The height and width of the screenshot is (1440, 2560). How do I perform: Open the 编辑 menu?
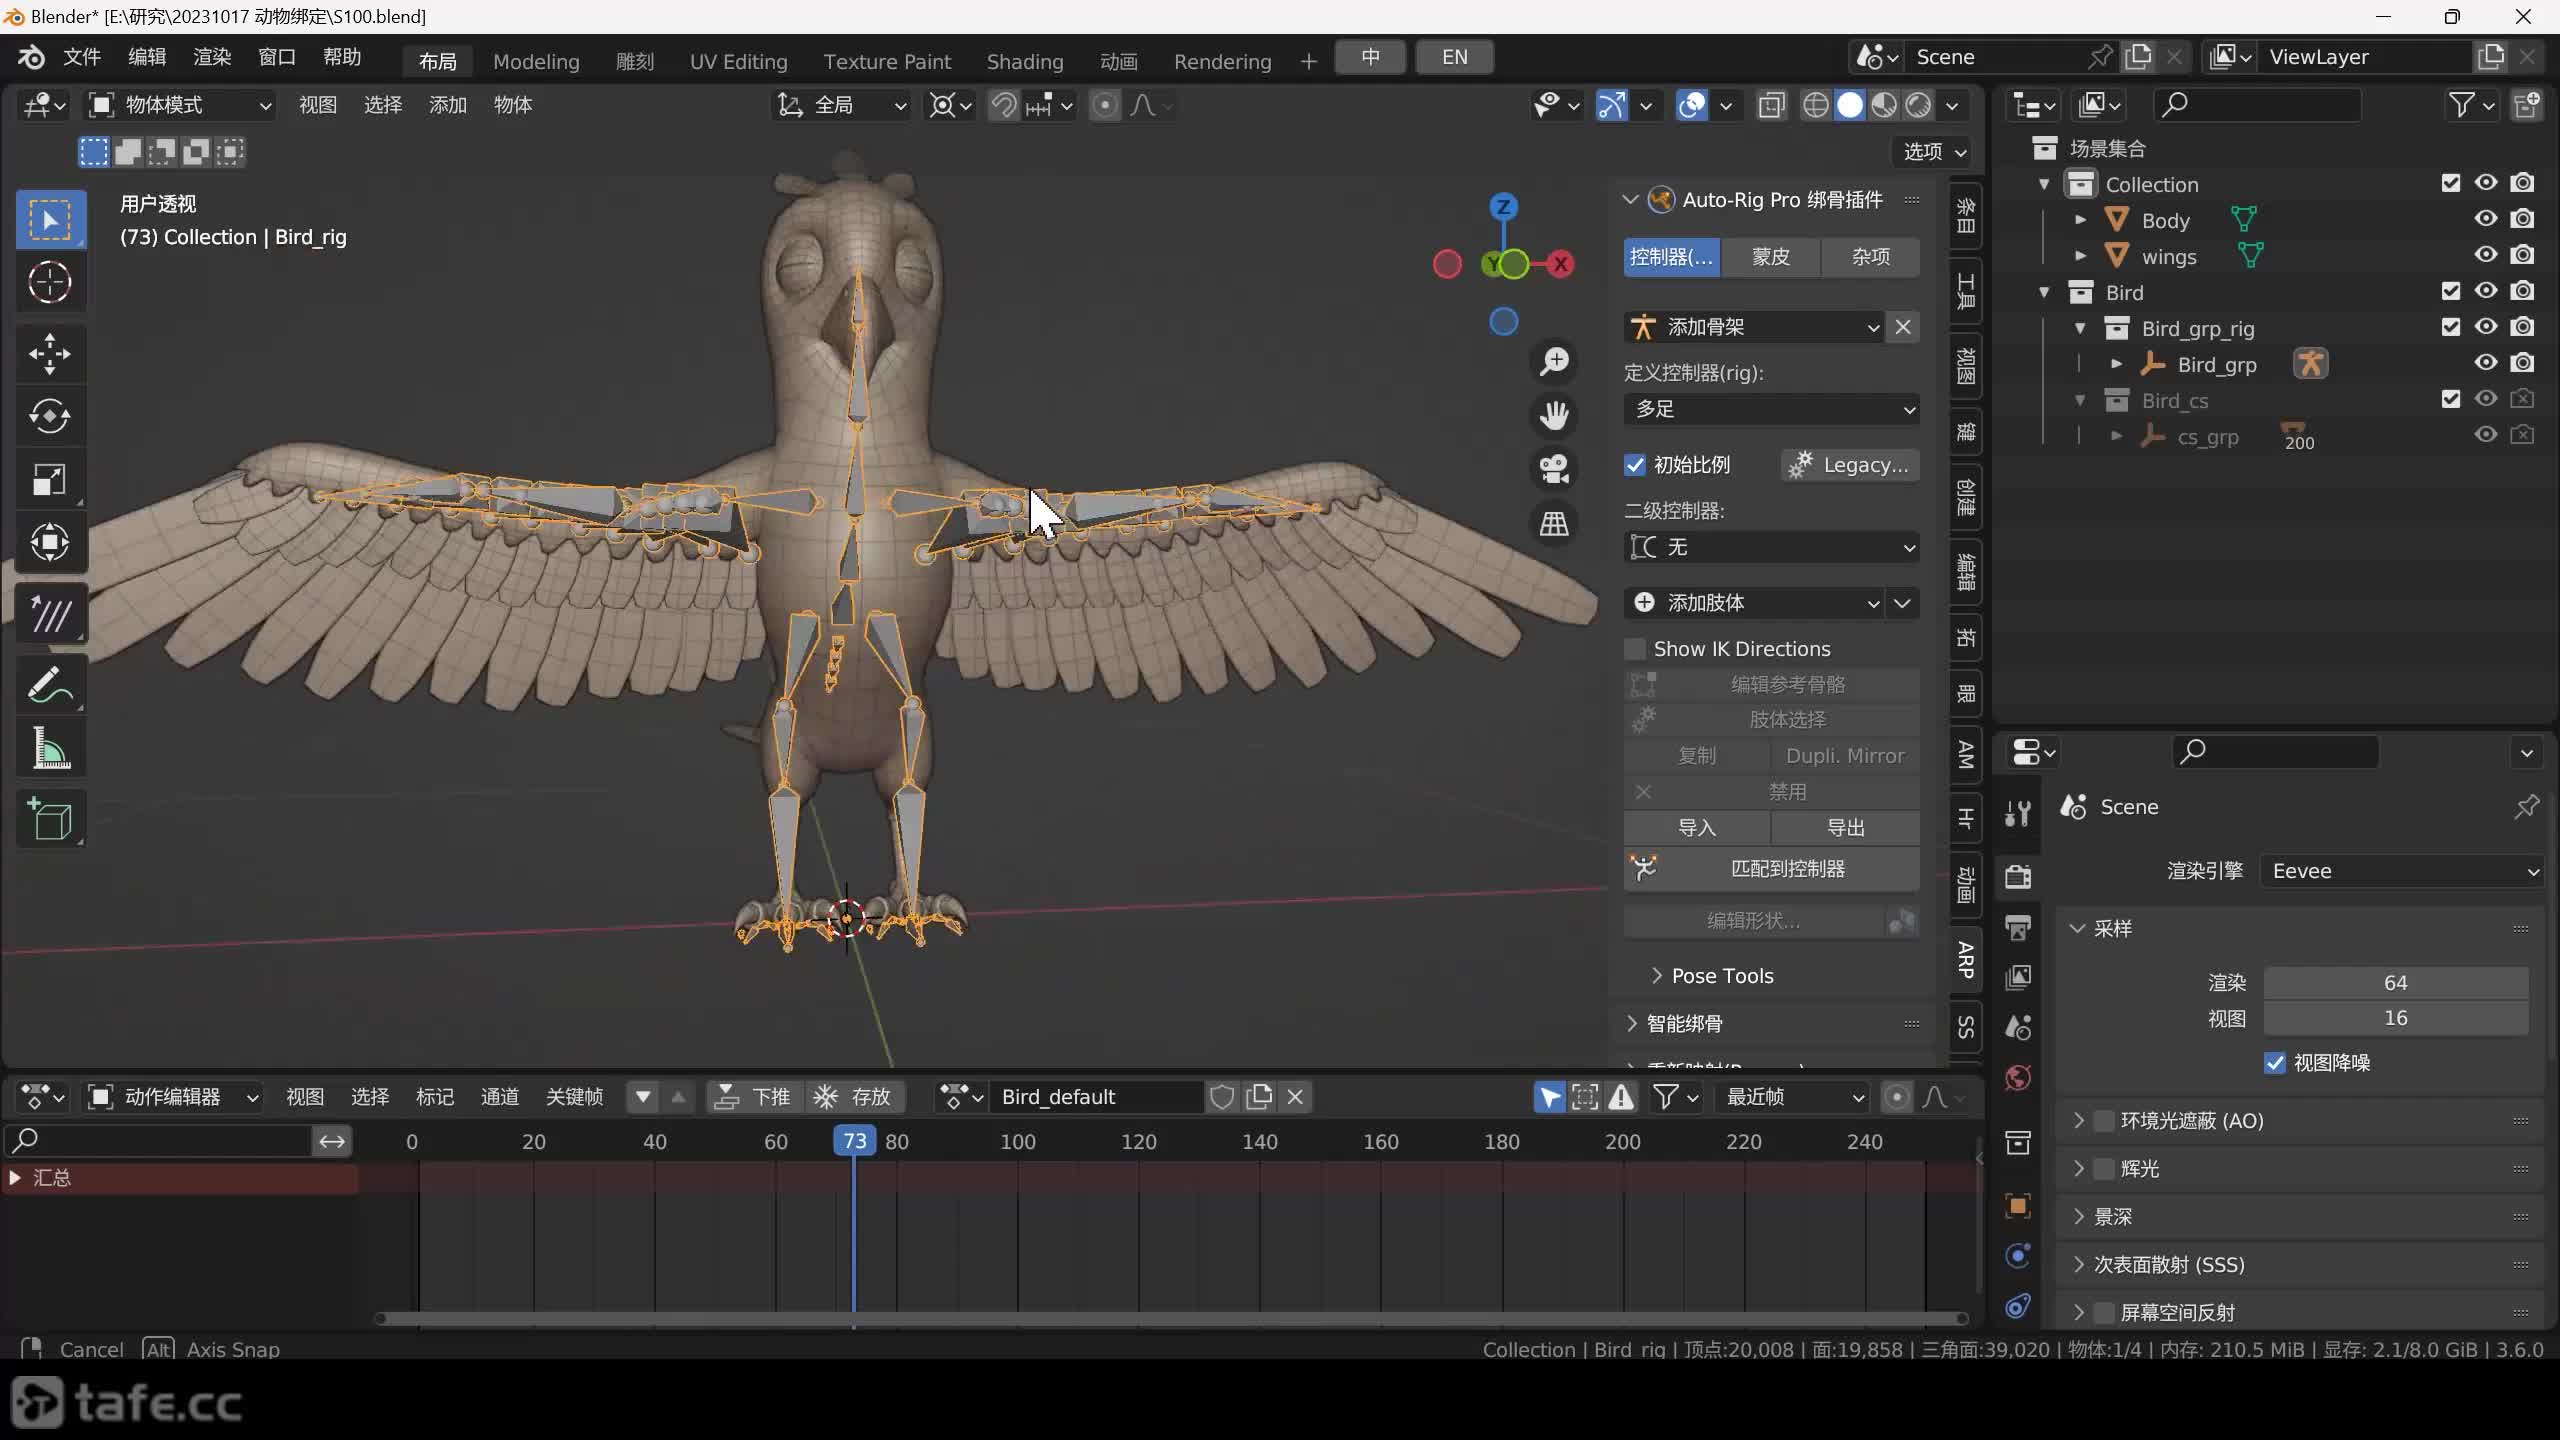click(x=147, y=57)
